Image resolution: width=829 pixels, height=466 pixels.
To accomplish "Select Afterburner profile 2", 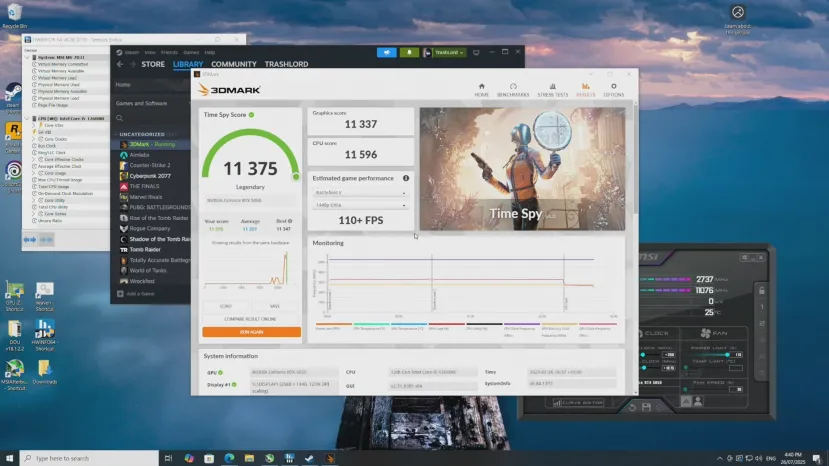I will tap(762, 323).
